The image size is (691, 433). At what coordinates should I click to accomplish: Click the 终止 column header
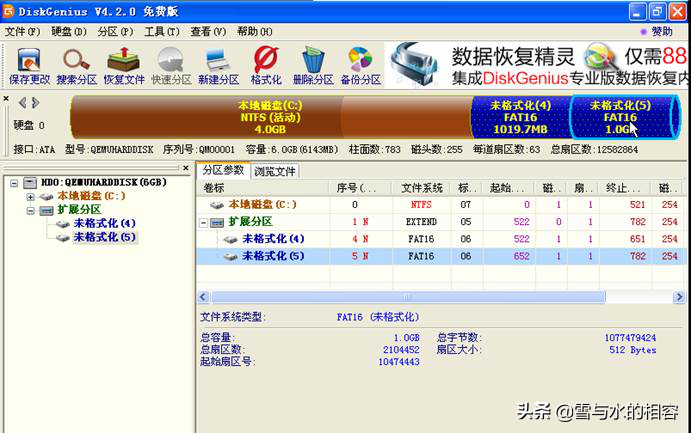624,188
